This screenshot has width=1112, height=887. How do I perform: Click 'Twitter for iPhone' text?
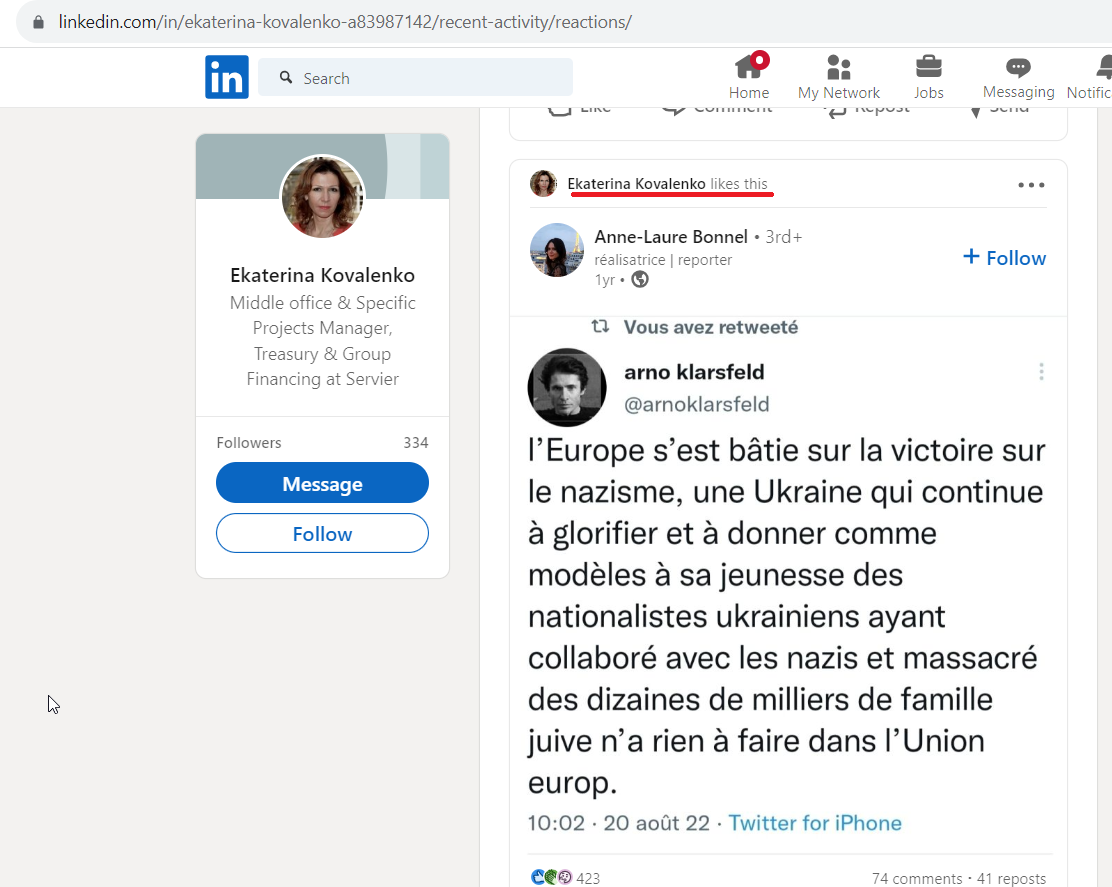[x=815, y=823]
